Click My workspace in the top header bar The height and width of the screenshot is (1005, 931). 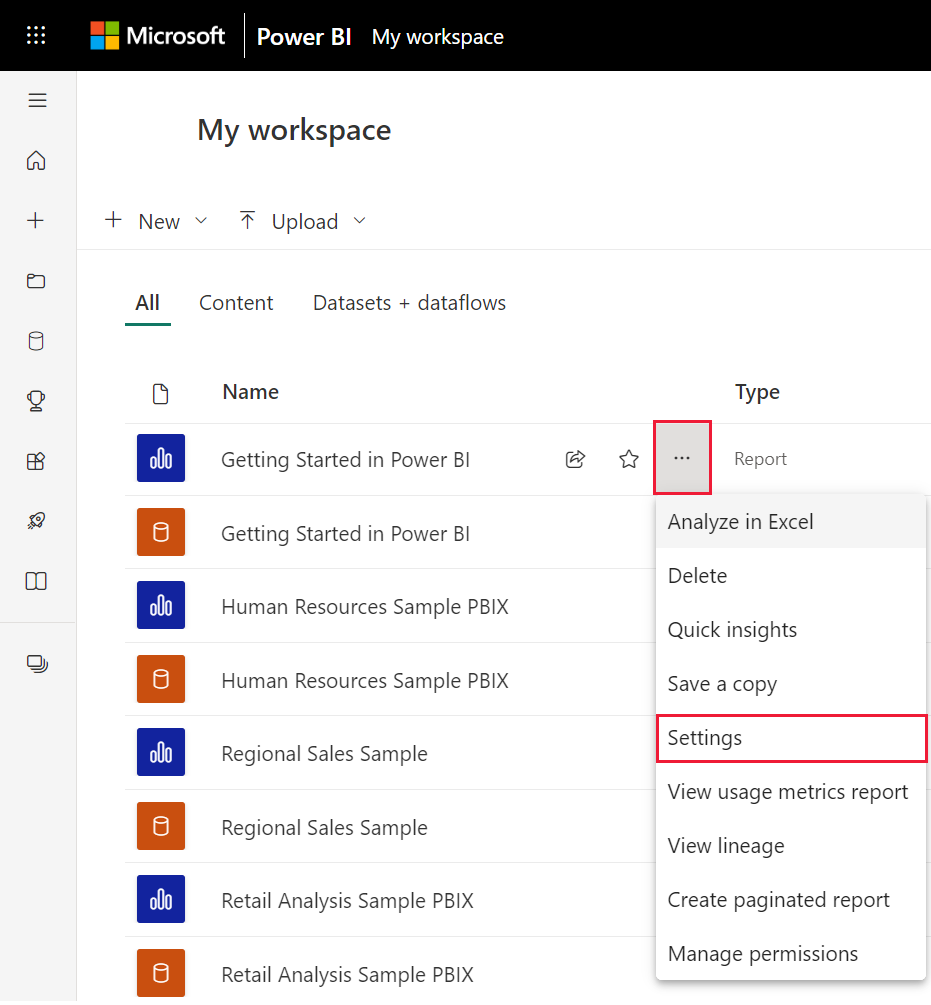(438, 37)
